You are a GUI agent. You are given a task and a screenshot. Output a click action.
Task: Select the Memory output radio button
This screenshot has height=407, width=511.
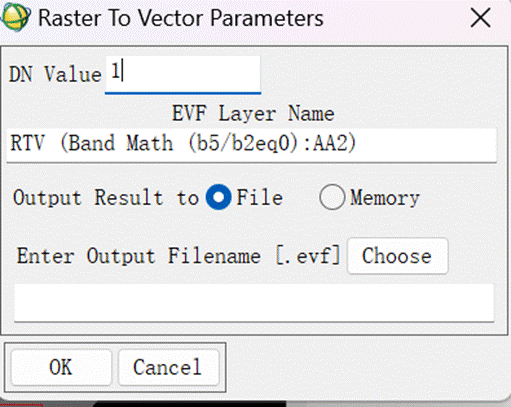(x=332, y=197)
